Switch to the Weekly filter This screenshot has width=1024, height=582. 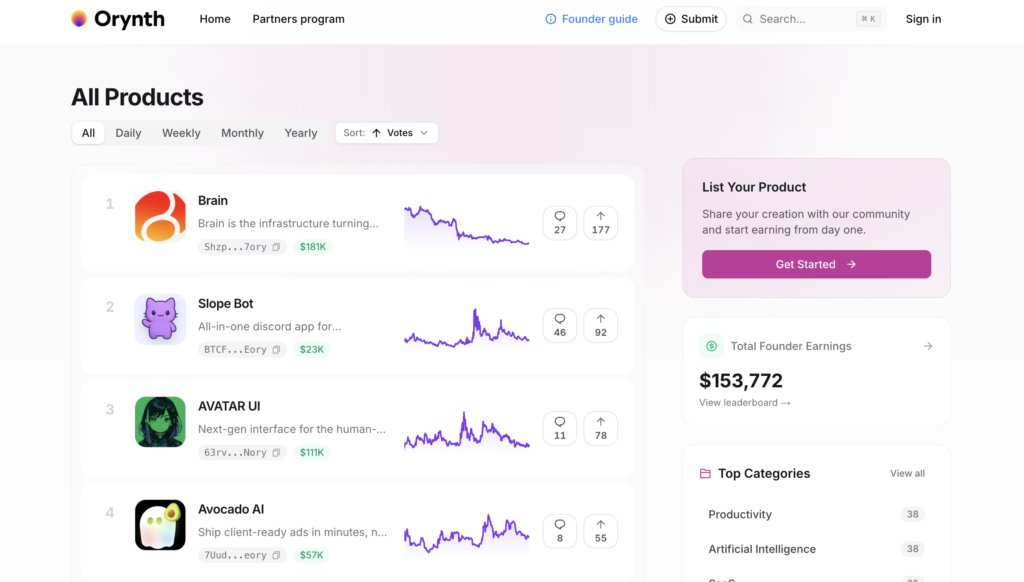[181, 133]
